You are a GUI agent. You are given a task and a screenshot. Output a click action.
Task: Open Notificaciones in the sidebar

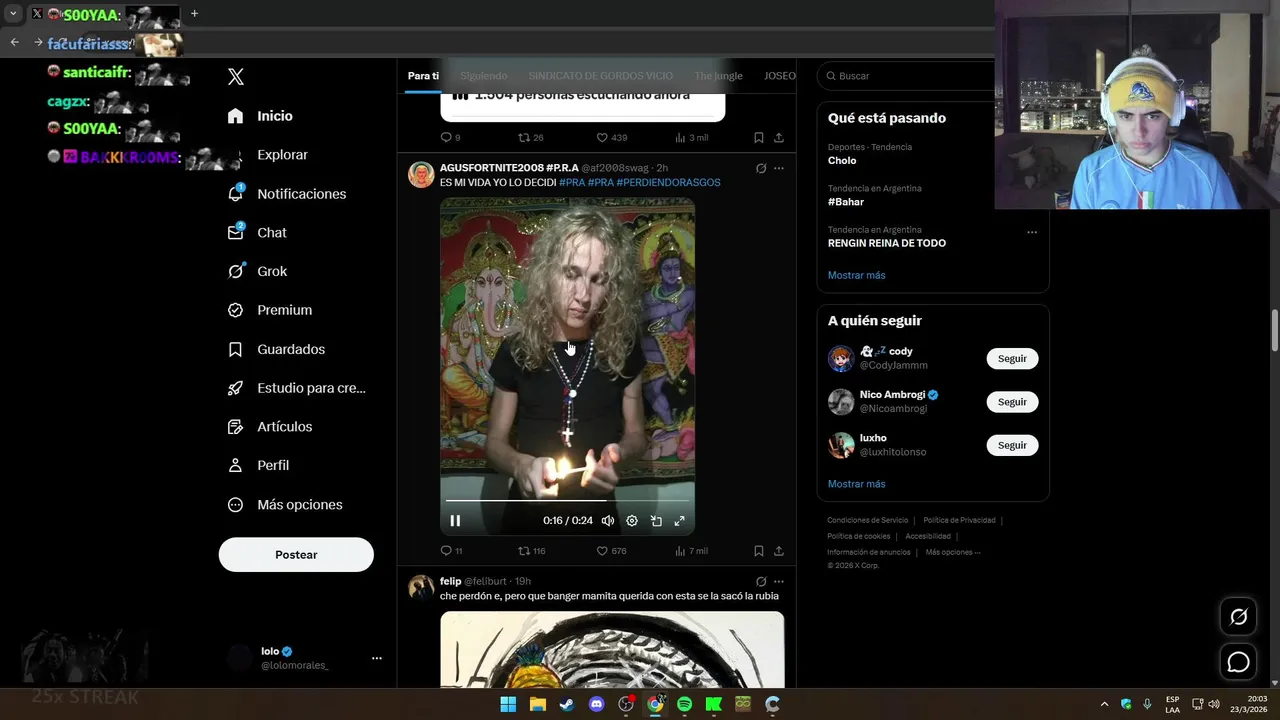pos(286,194)
